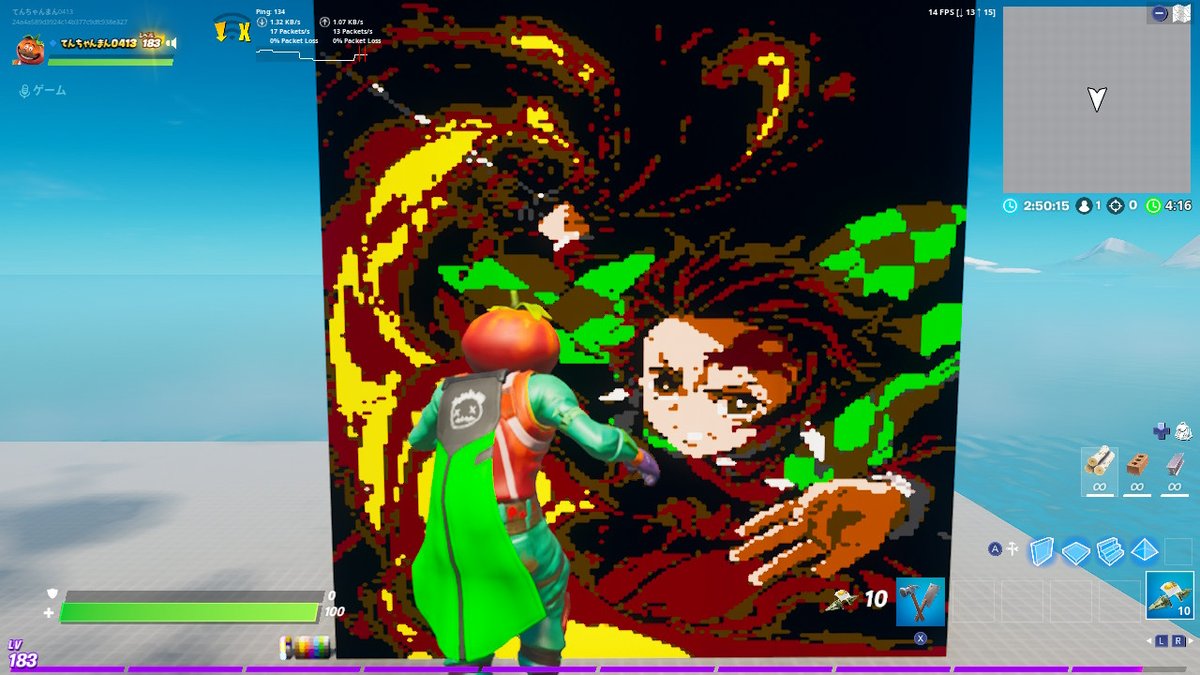Click the player name てんちゃんまん0413
Screen dimensions: 1200x675
[98, 43]
